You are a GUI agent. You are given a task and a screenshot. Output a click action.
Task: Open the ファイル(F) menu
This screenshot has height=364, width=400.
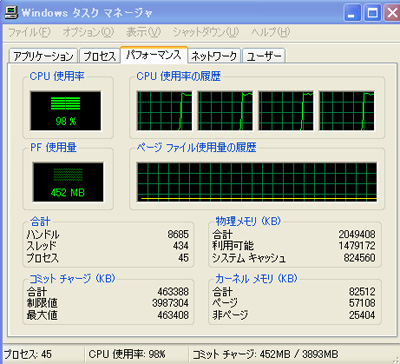click(x=29, y=32)
